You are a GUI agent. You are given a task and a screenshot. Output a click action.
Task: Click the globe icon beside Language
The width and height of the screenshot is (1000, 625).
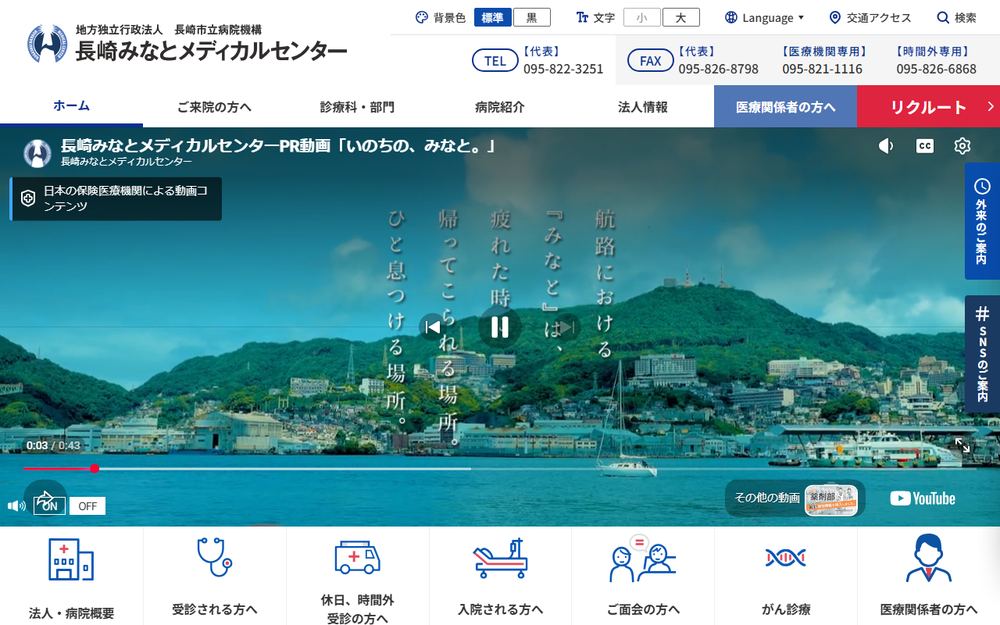(x=731, y=18)
